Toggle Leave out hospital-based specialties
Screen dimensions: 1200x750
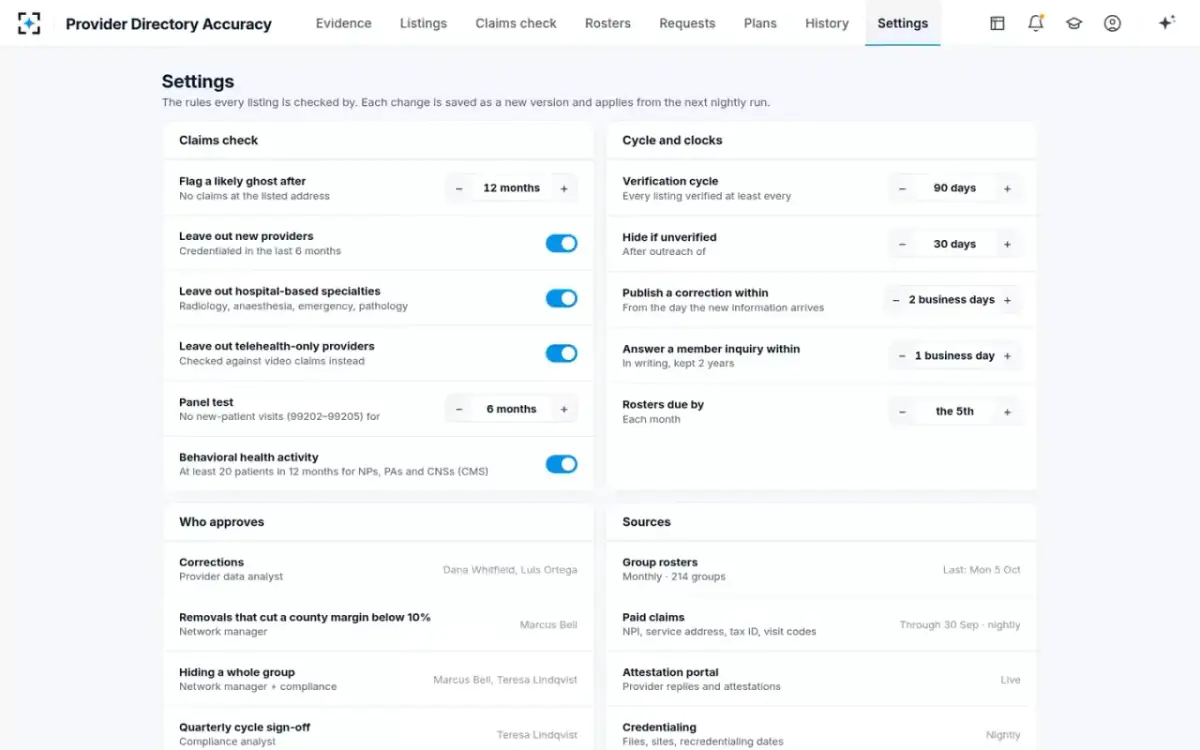pyautogui.click(x=561, y=298)
